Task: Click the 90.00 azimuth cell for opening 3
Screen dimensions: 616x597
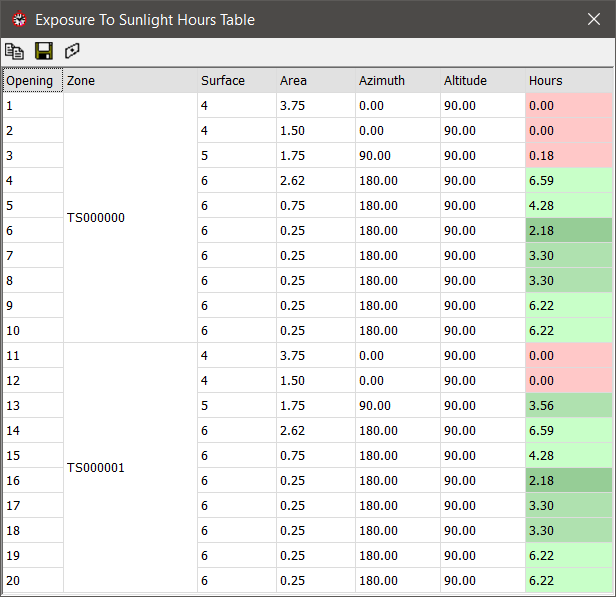Action: click(397, 156)
